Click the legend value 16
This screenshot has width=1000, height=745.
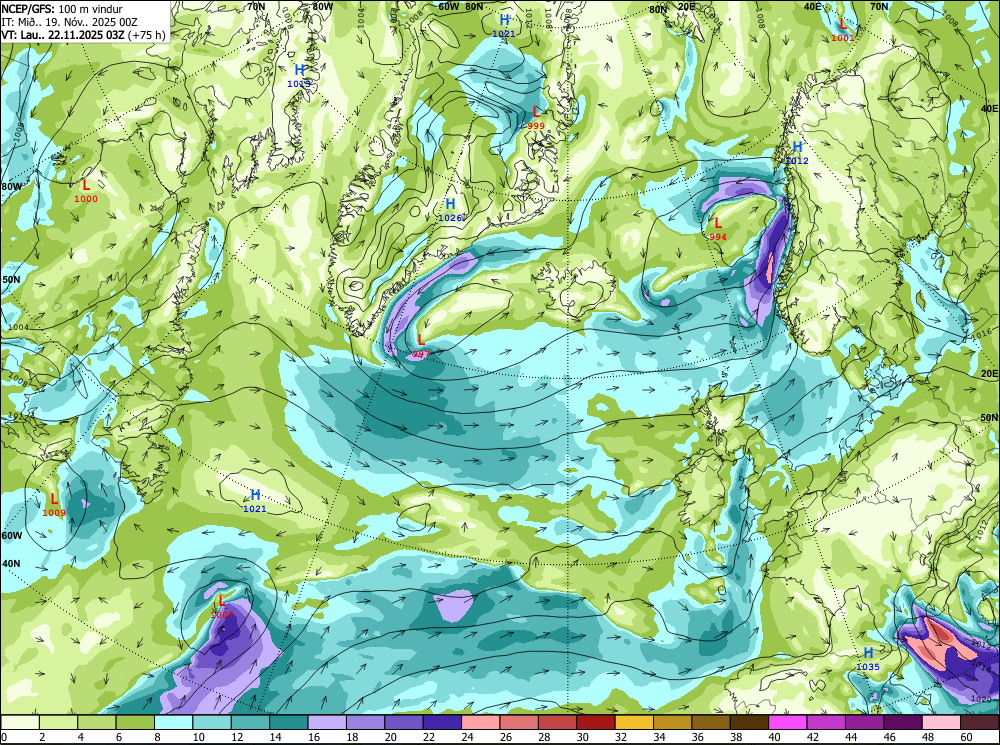[x=313, y=737]
